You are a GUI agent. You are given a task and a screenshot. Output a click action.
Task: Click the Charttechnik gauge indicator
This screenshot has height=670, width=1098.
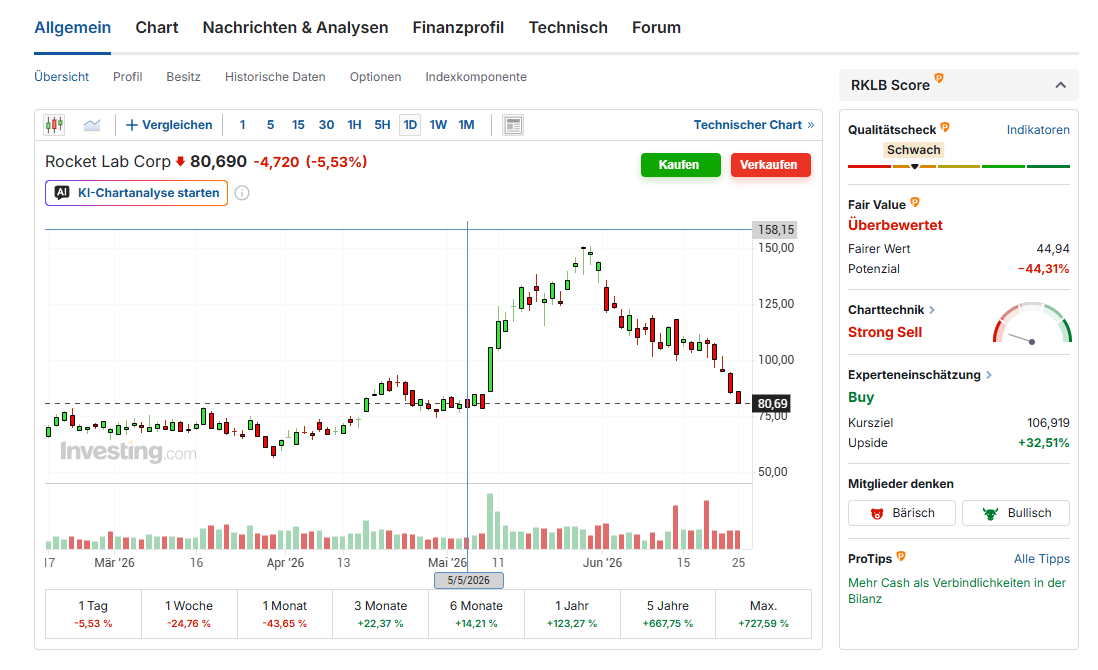click(1032, 323)
